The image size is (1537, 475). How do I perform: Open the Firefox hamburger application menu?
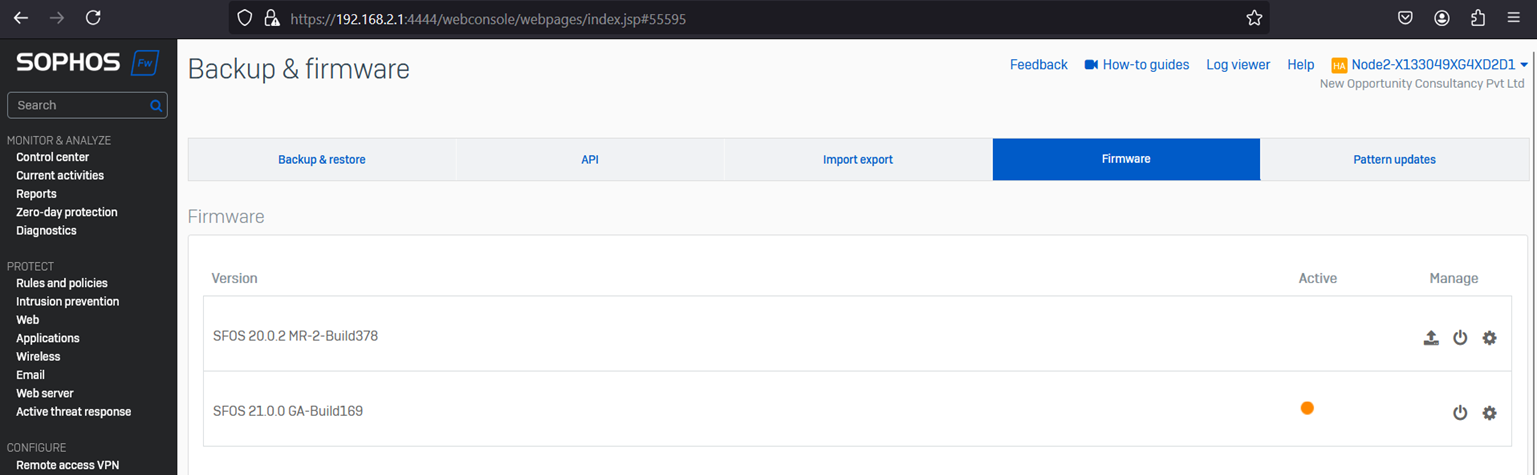1513,18
